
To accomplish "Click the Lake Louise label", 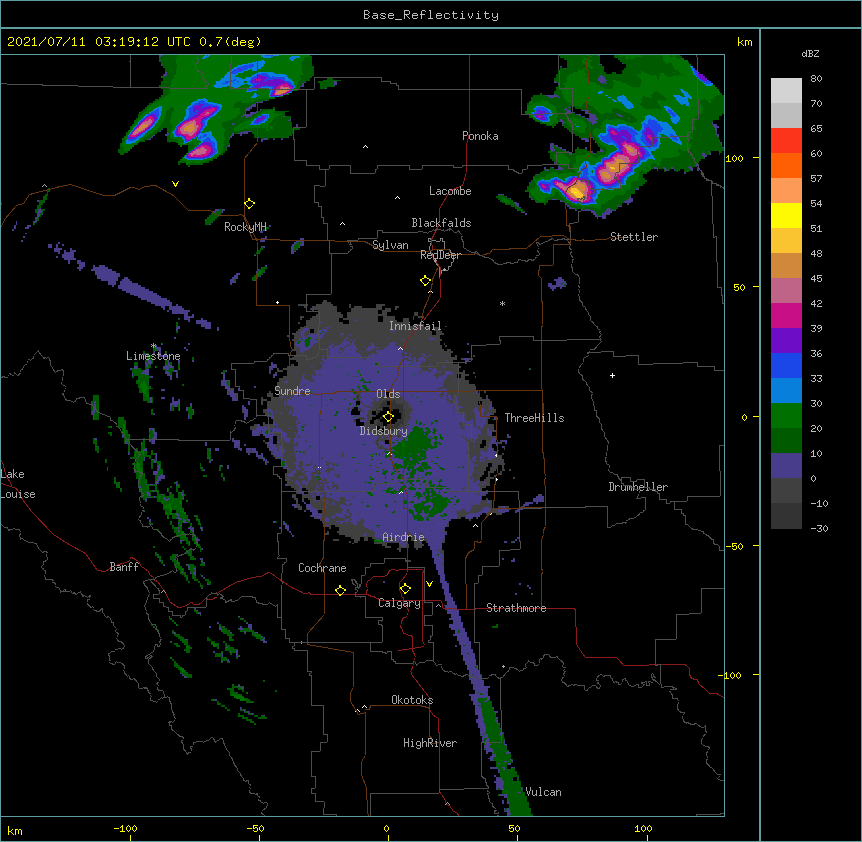I will pyautogui.click(x=18, y=484).
